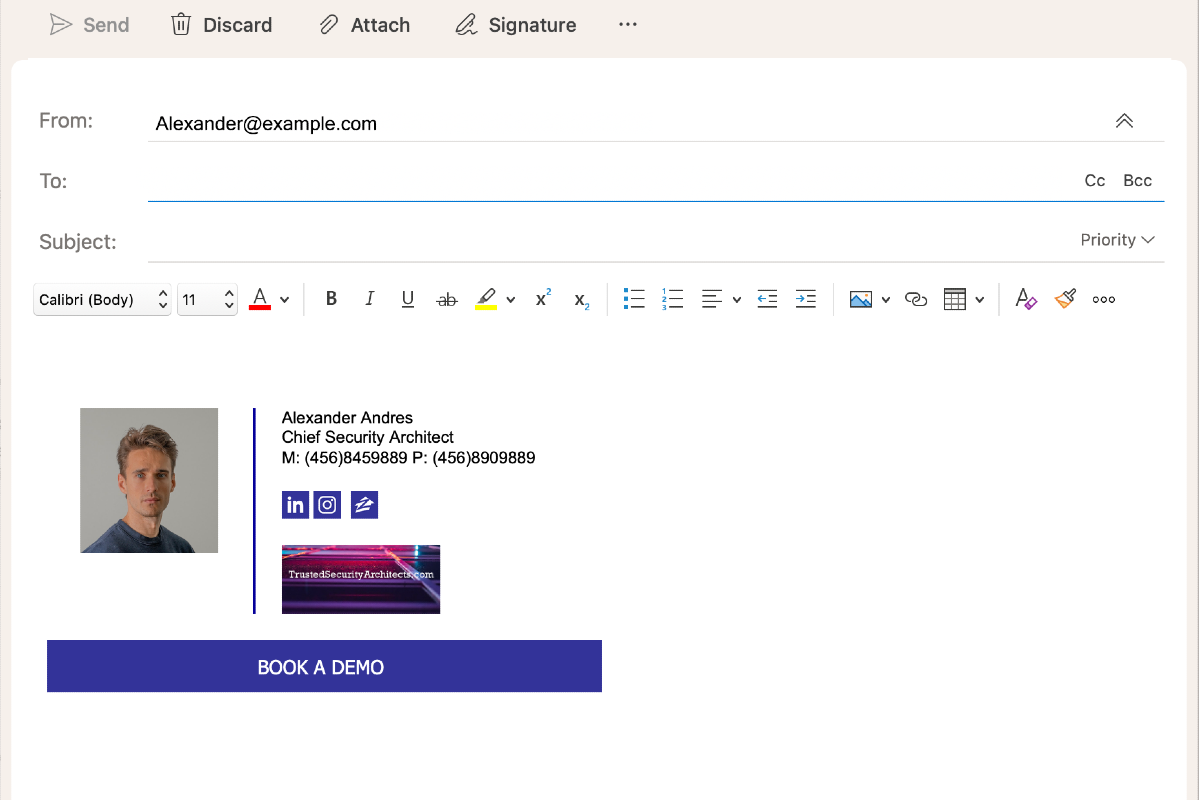Insert a hyperlink
1200x800 pixels.
pyautogui.click(x=916, y=299)
